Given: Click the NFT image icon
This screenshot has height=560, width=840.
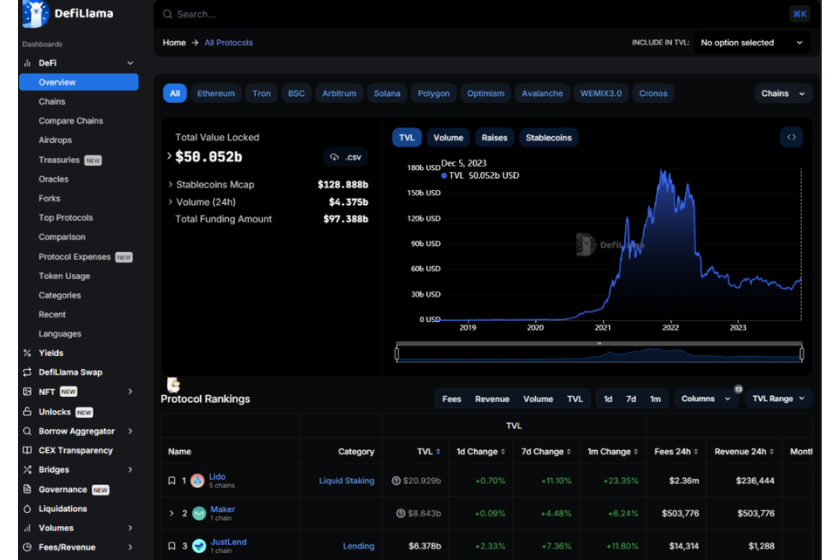Looking at the screenshot, I should [27, 391].
